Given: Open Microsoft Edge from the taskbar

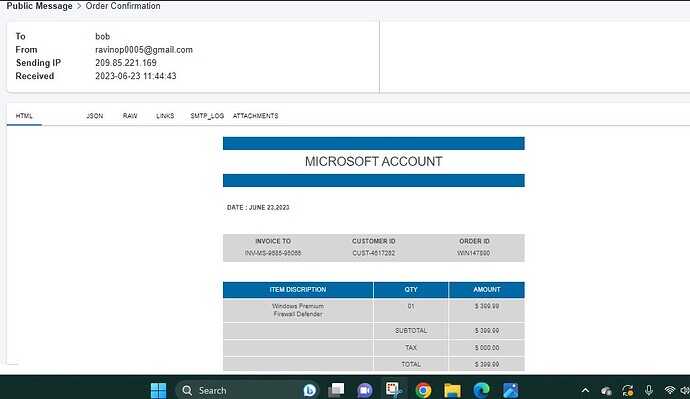Looking at the screenshot, I should (x=481, y=390).
